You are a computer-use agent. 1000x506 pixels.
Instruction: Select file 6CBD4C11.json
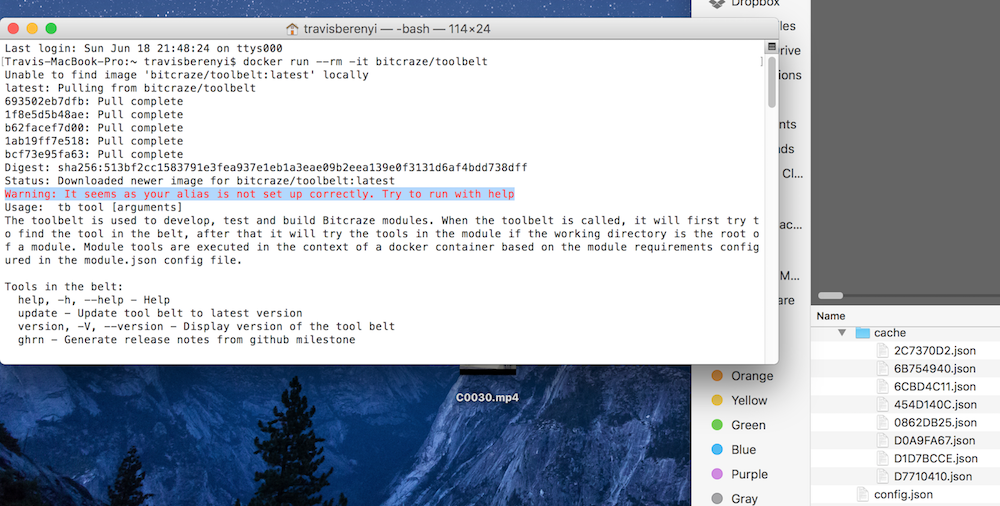coord(934,386)
